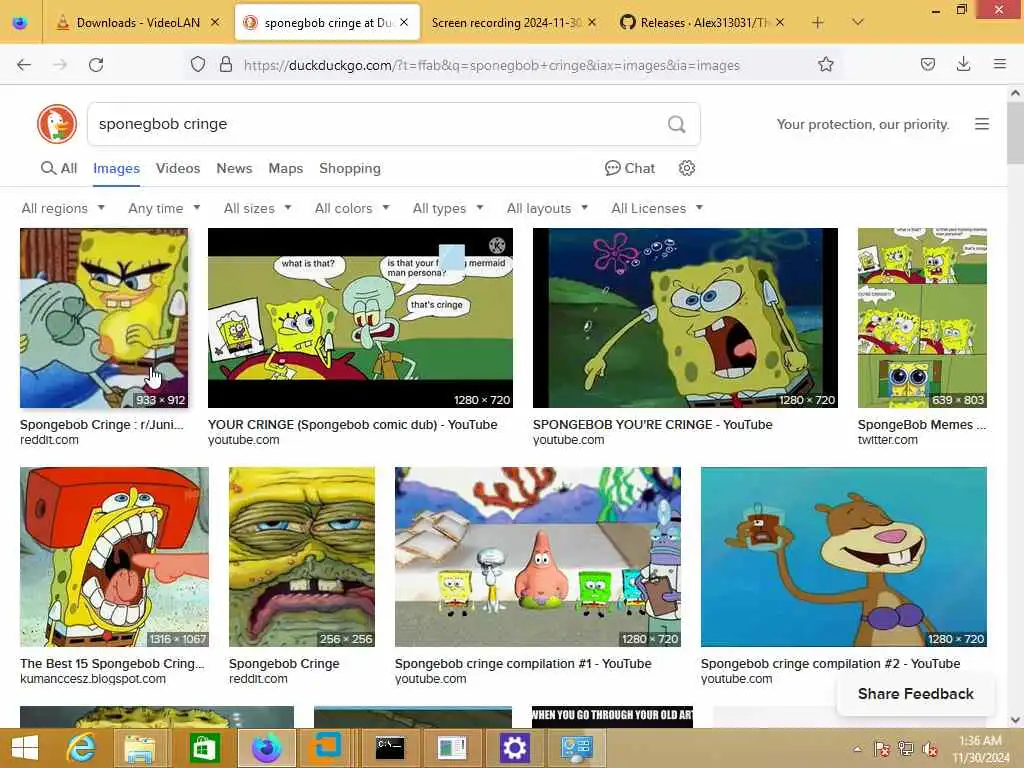Viewport: 1024px width, 768px height.
Task: Expand the All types filter
Action: (x=448, y=208)
